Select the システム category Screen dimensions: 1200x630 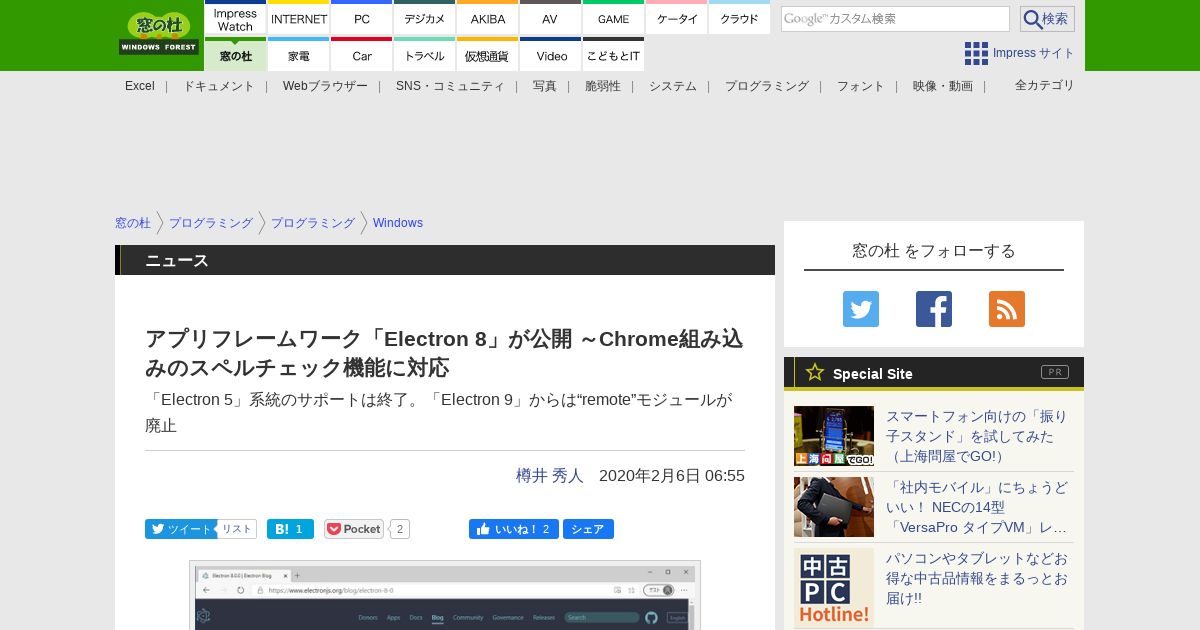673,86
